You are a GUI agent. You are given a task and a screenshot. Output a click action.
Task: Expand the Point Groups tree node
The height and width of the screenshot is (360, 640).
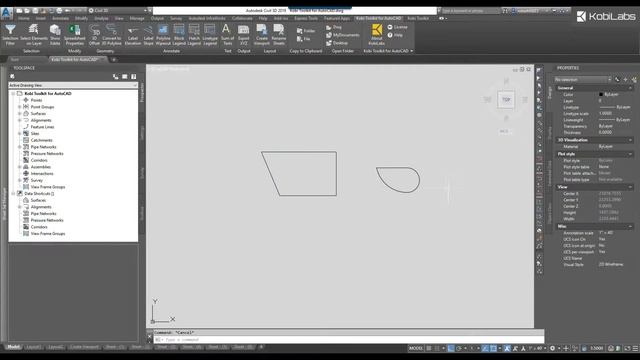coord(20,107)
